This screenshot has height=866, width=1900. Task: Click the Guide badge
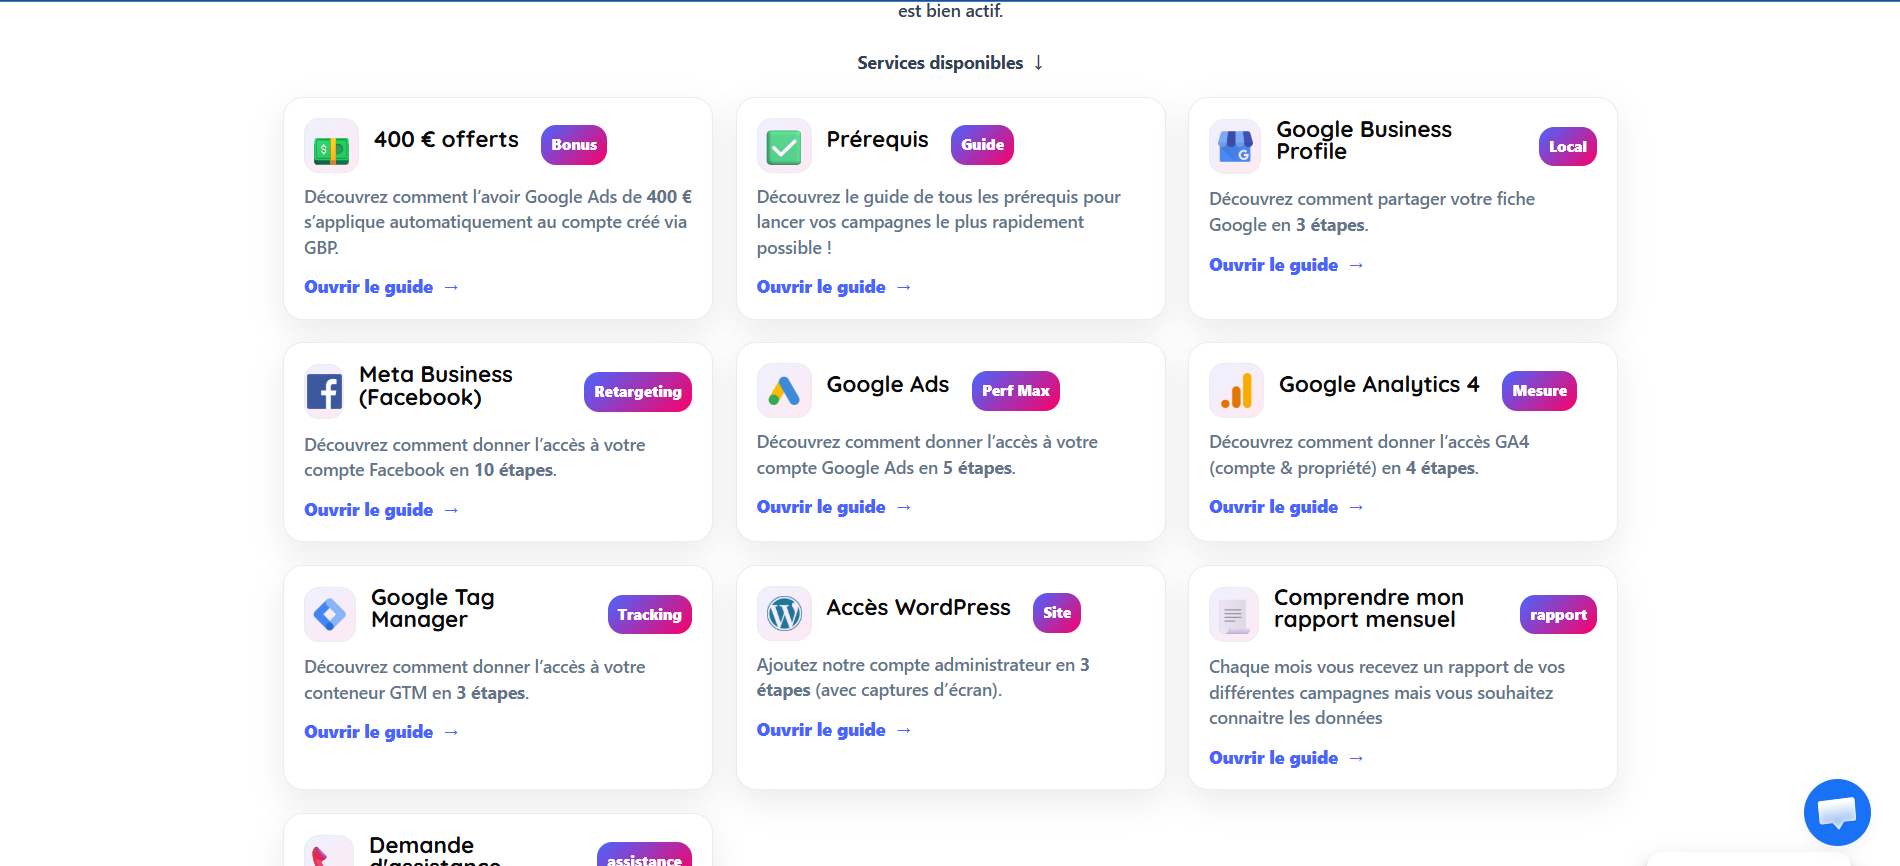coord(982,145)
